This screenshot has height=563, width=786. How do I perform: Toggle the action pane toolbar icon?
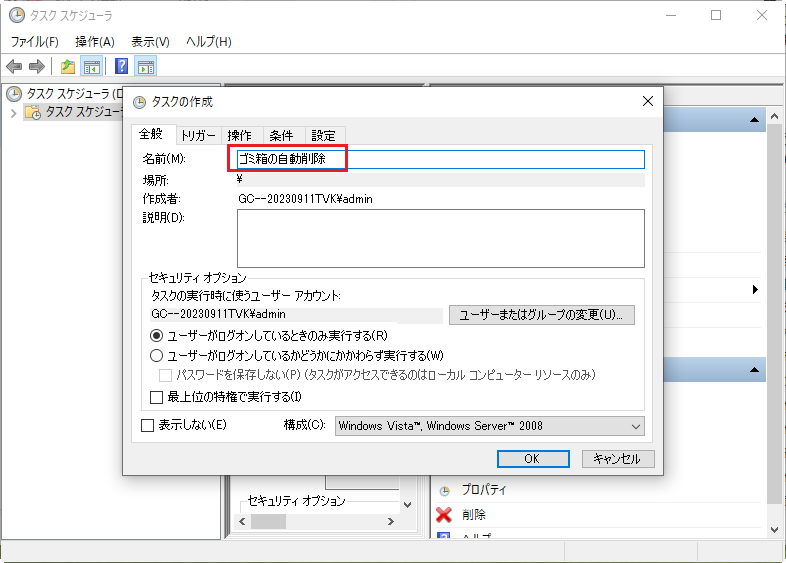(x=146, y=66)
